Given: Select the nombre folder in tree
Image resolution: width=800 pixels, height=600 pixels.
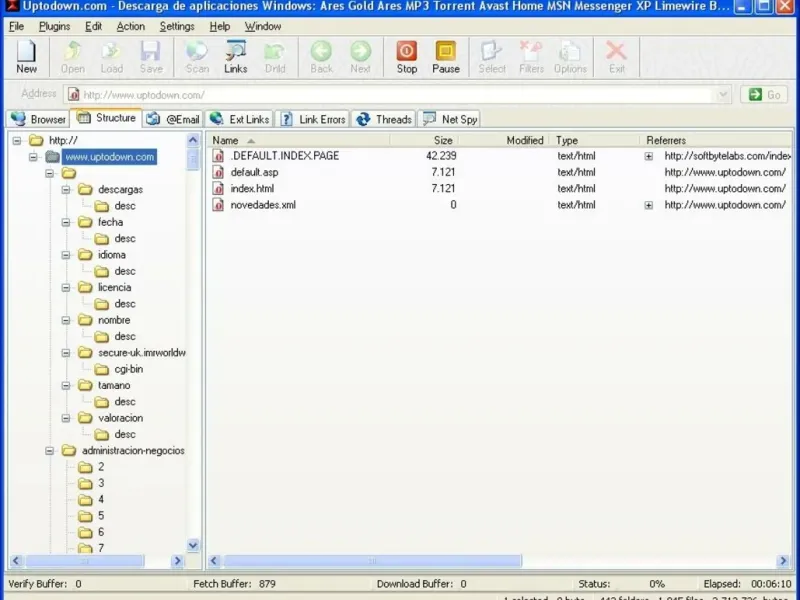Looking at the screenshot, I should [x=114, y=320].
